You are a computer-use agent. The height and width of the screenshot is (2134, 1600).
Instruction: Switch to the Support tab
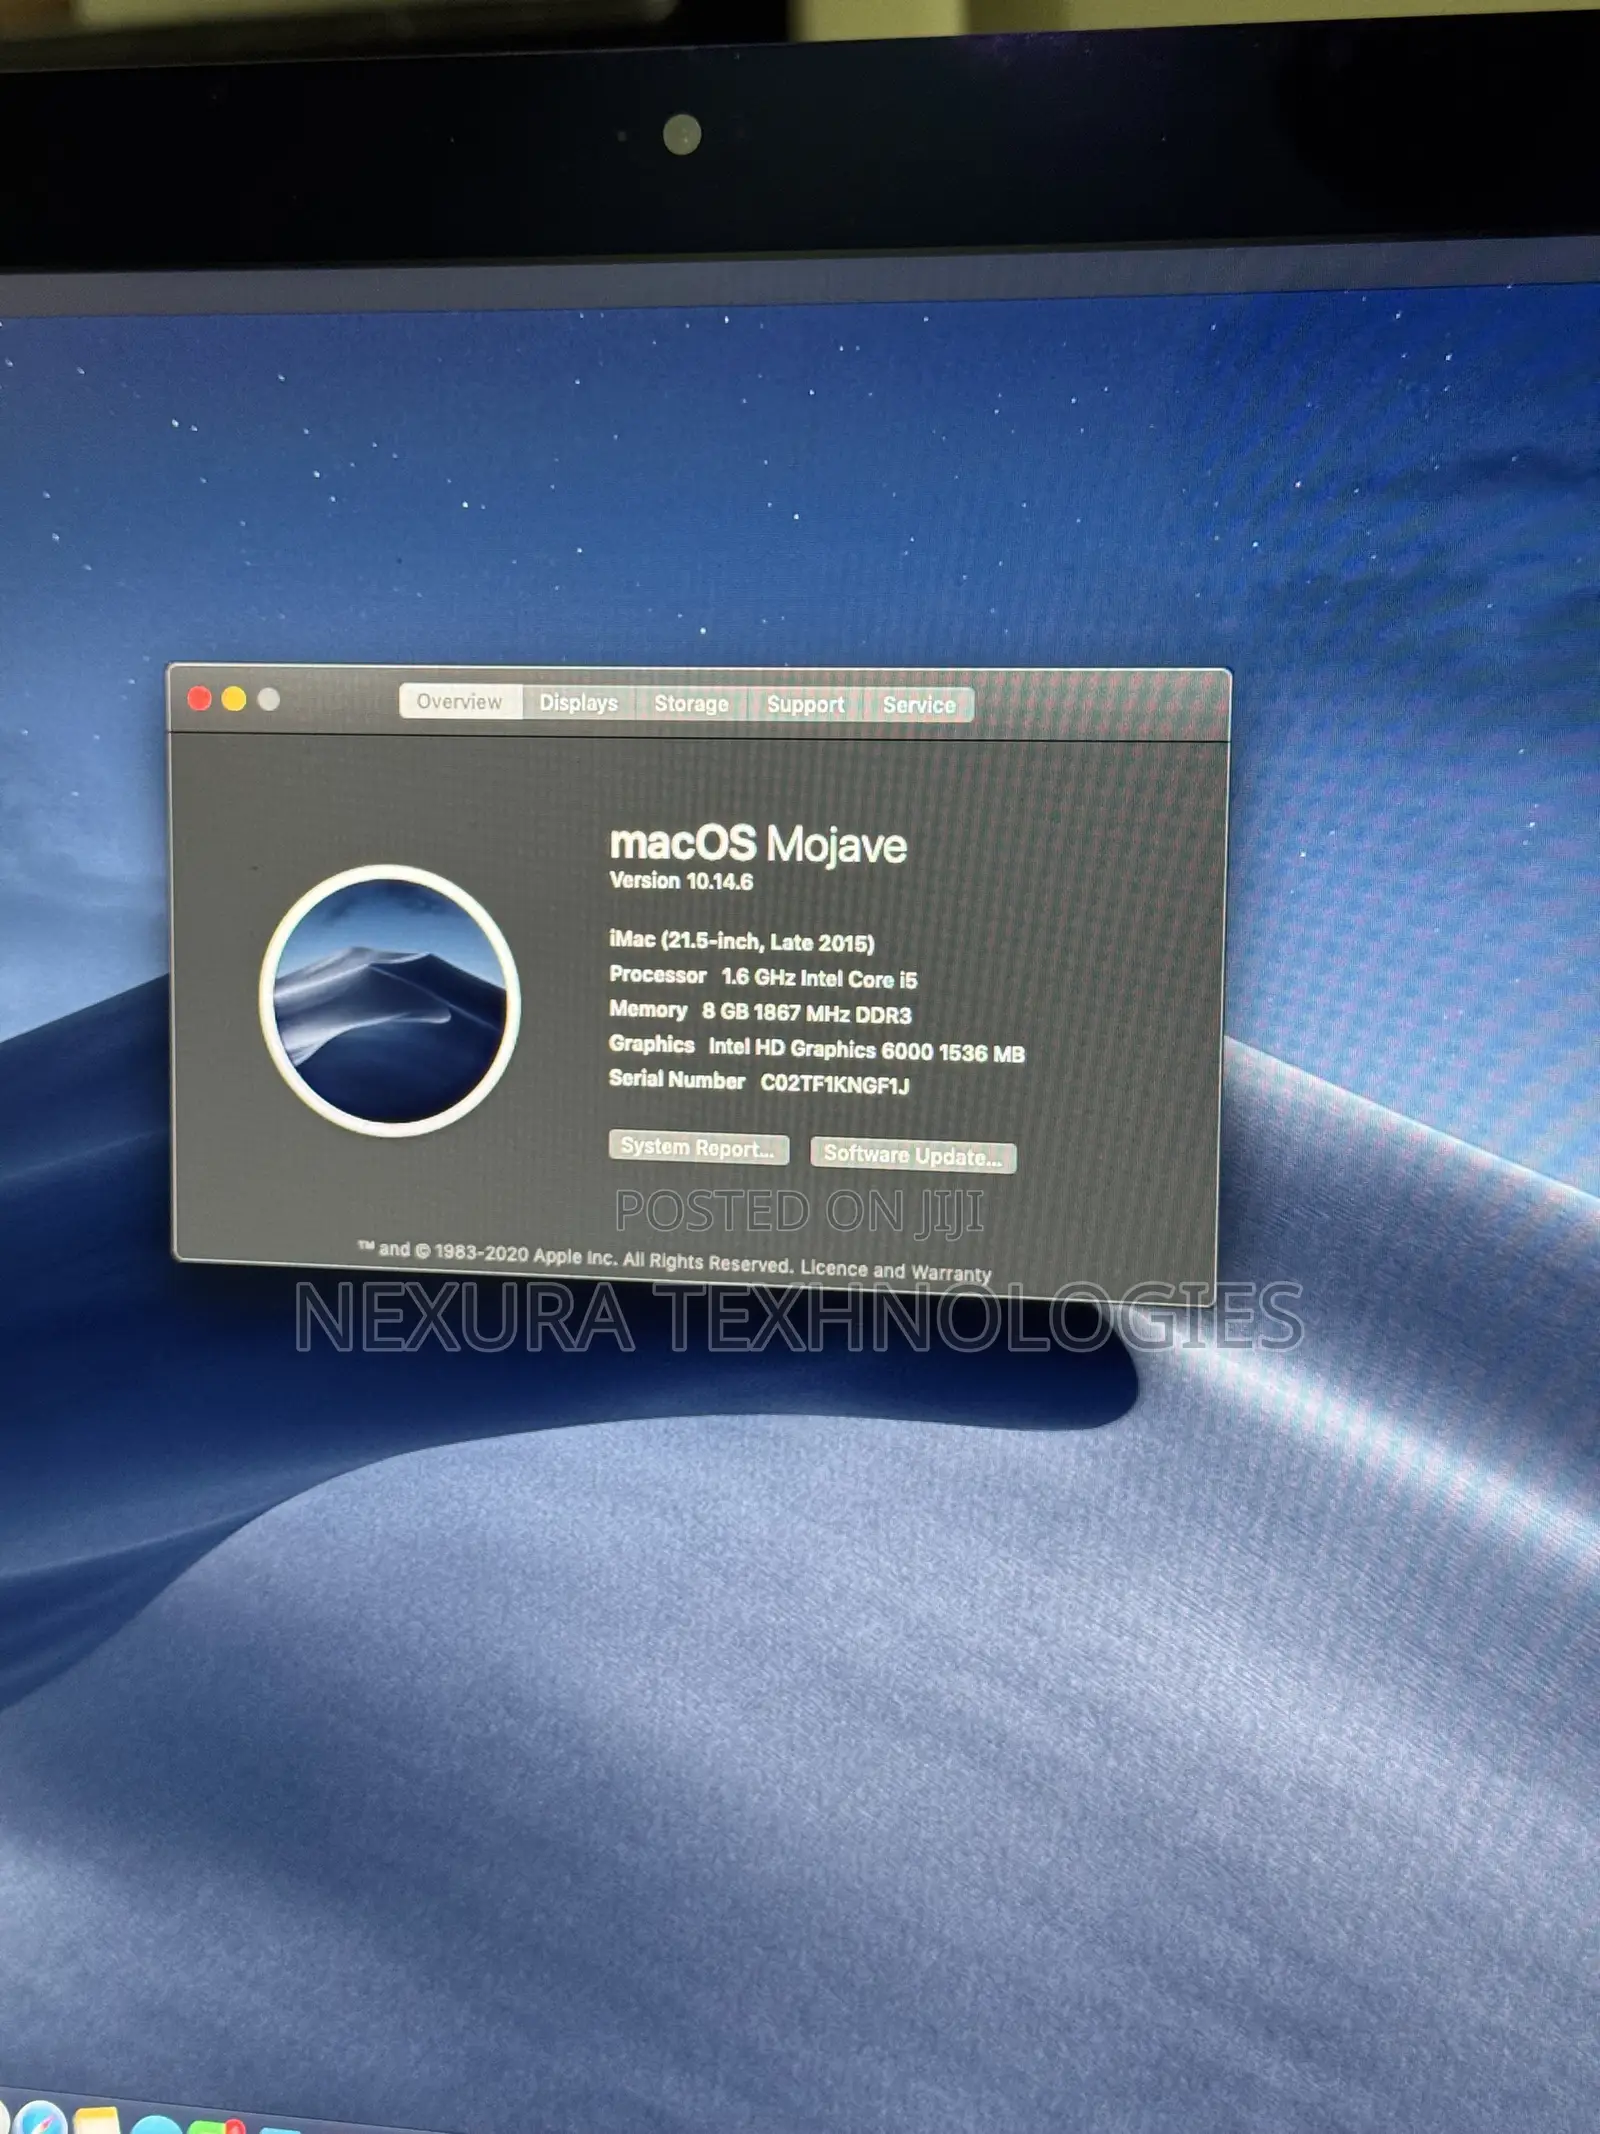tap(805, 704)
